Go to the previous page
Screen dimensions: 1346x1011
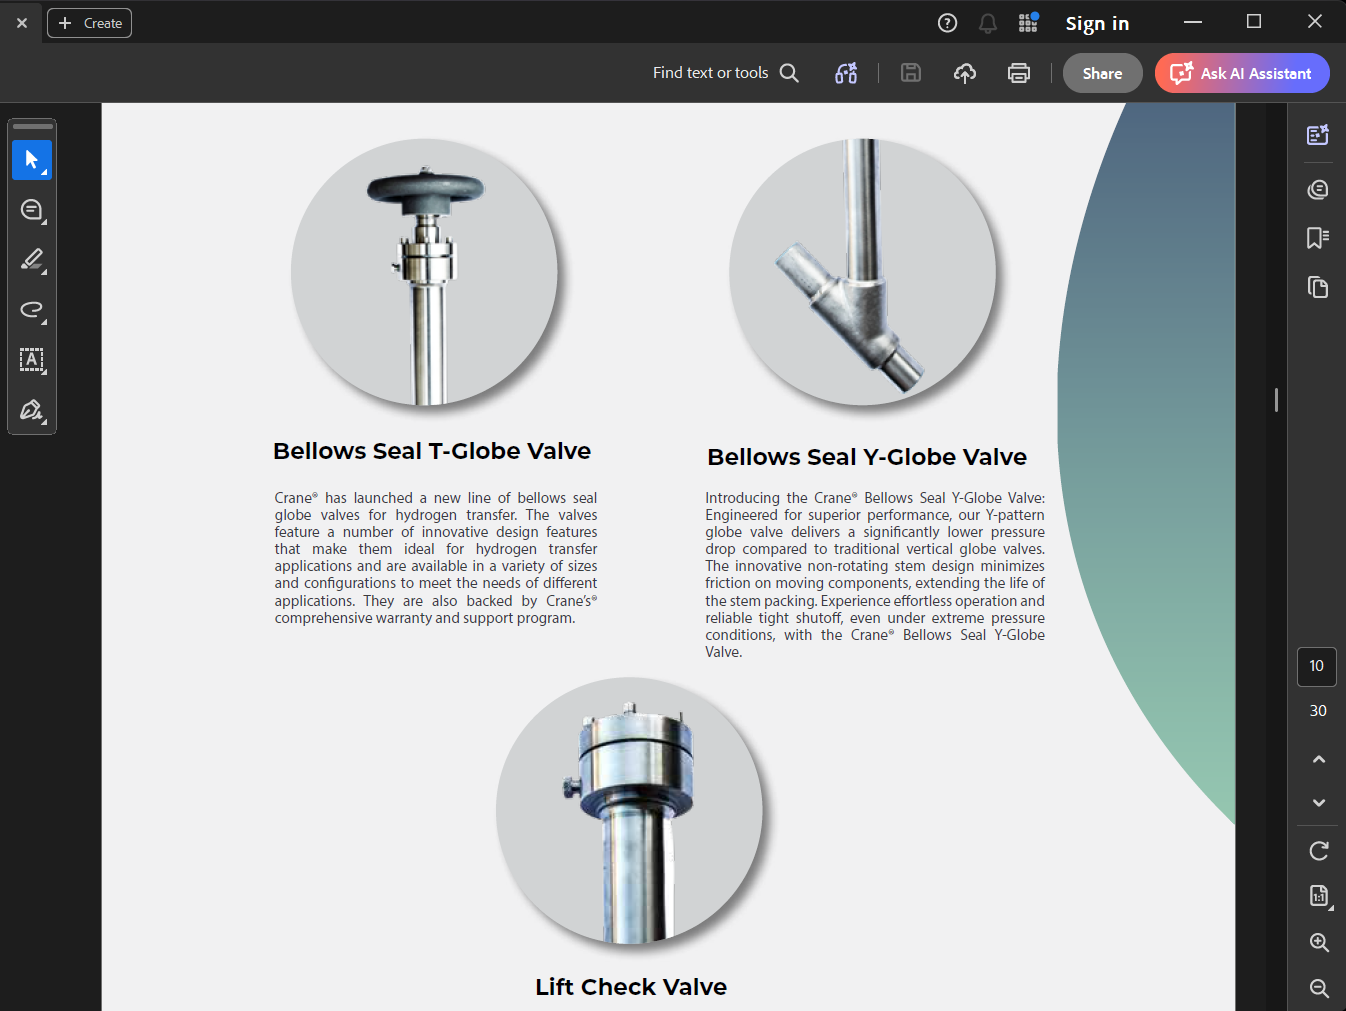(x=1319, y=760)
